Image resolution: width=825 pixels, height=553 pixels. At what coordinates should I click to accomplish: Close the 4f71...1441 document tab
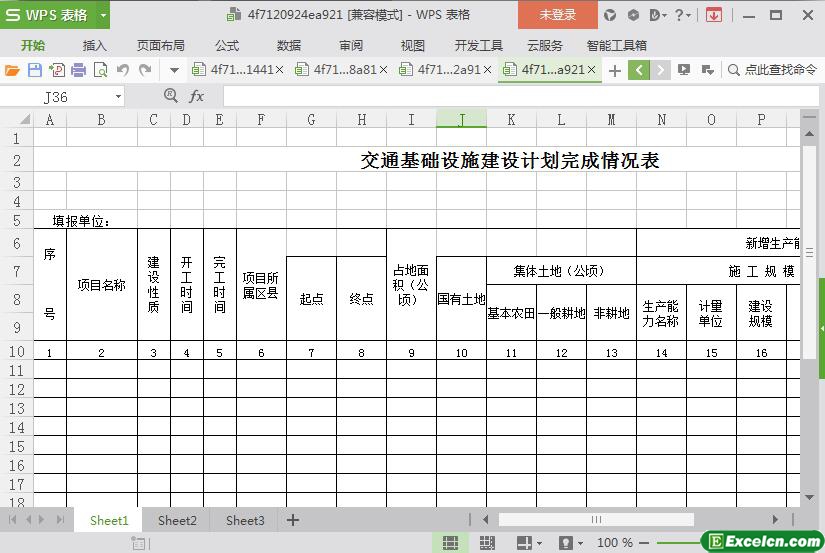[x=279, y=69]
